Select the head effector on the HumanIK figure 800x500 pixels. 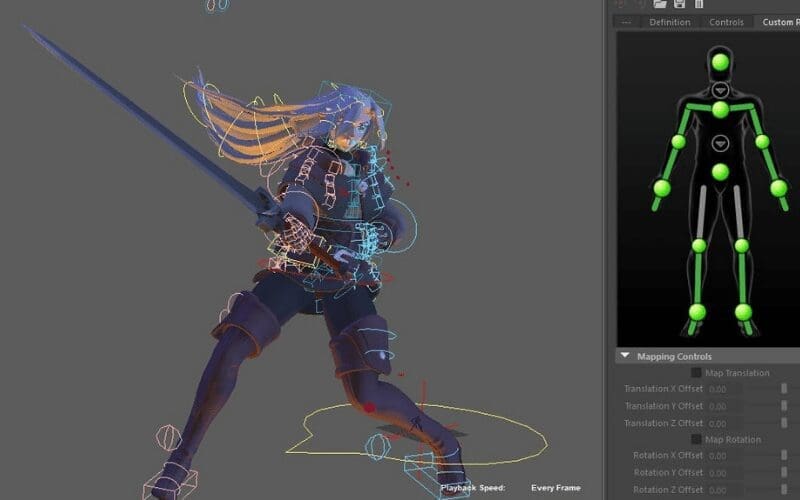pyautogui.click(x=720, y=62)
